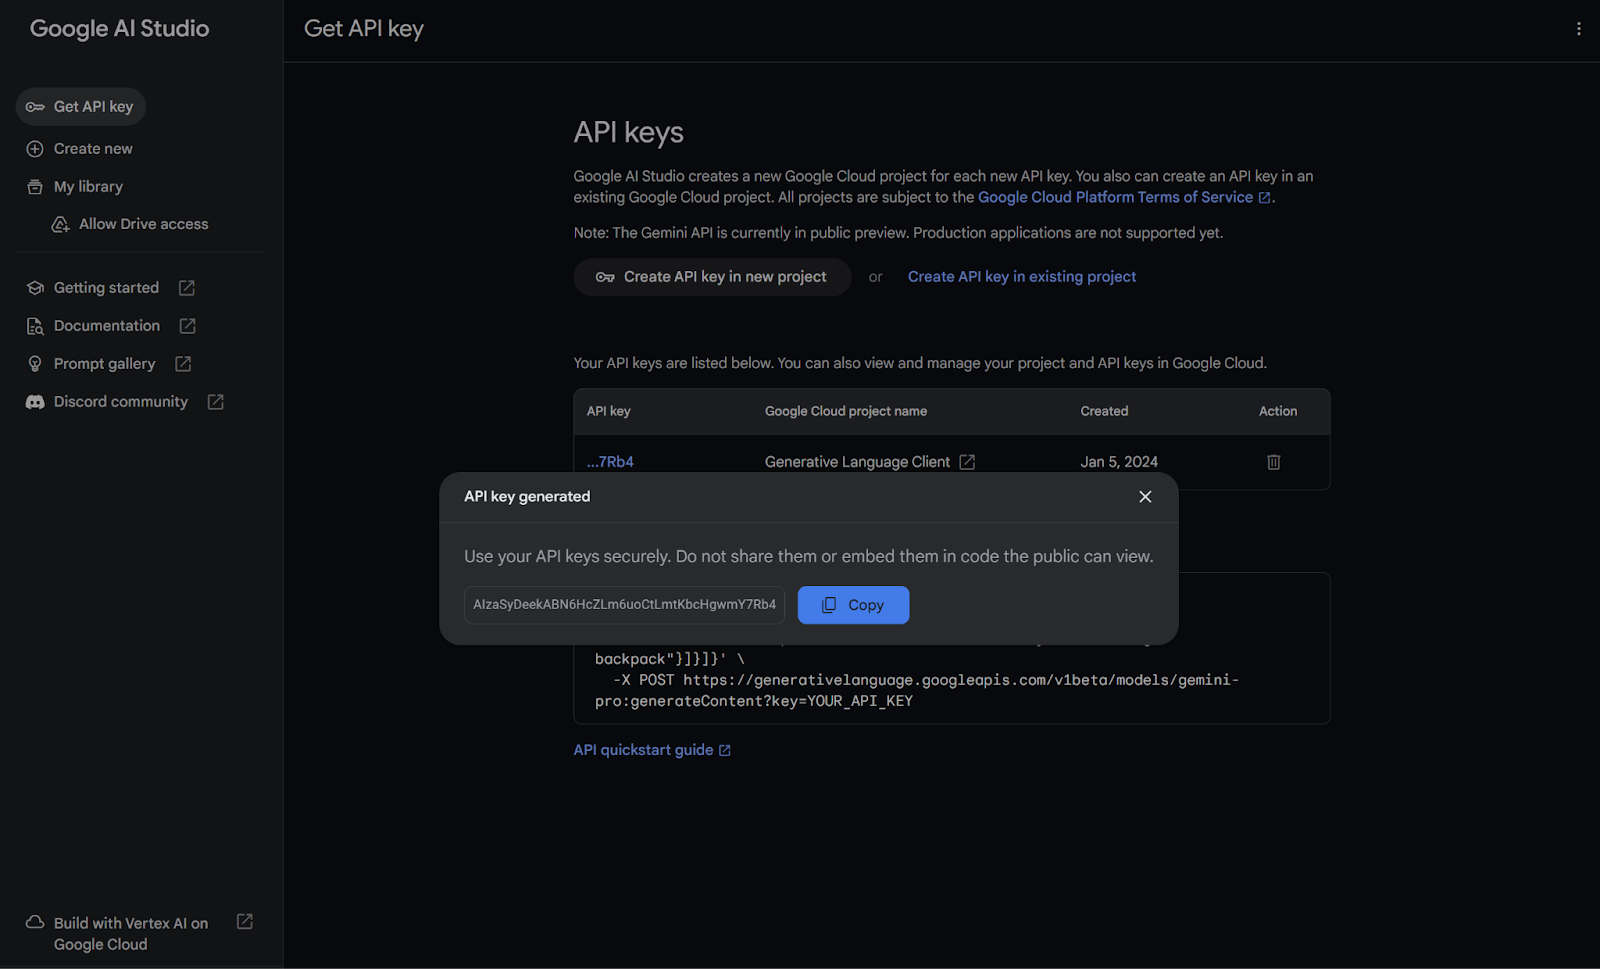Viewport: 1600px width, 969px height.
Task: Choose Allow Drive access in sidebar
Action: point(144,224)
